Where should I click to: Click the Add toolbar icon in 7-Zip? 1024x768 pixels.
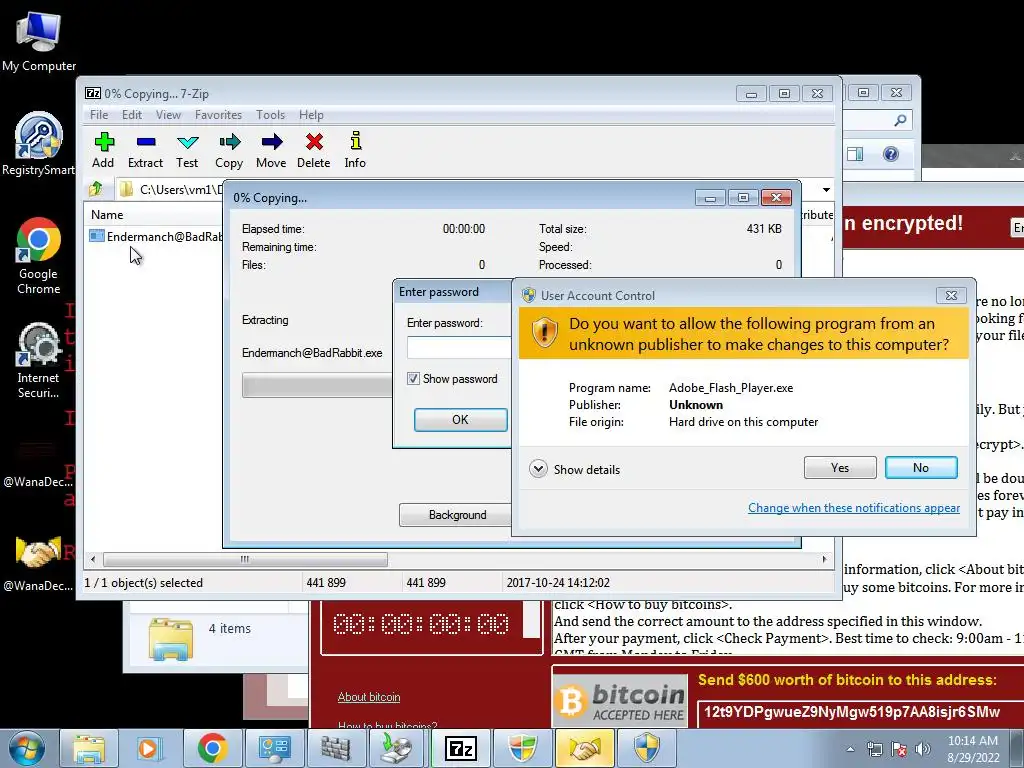point(103,150)
